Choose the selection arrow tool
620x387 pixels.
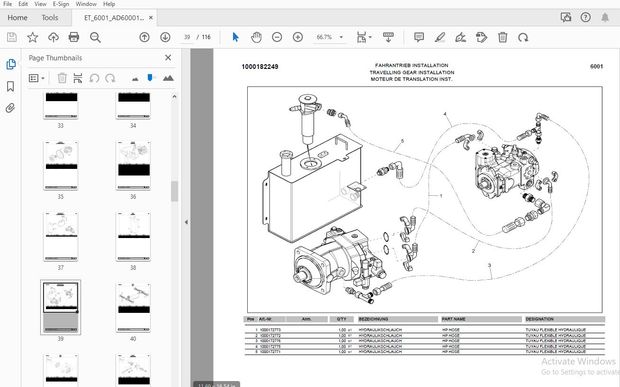(x=236, y=37)
